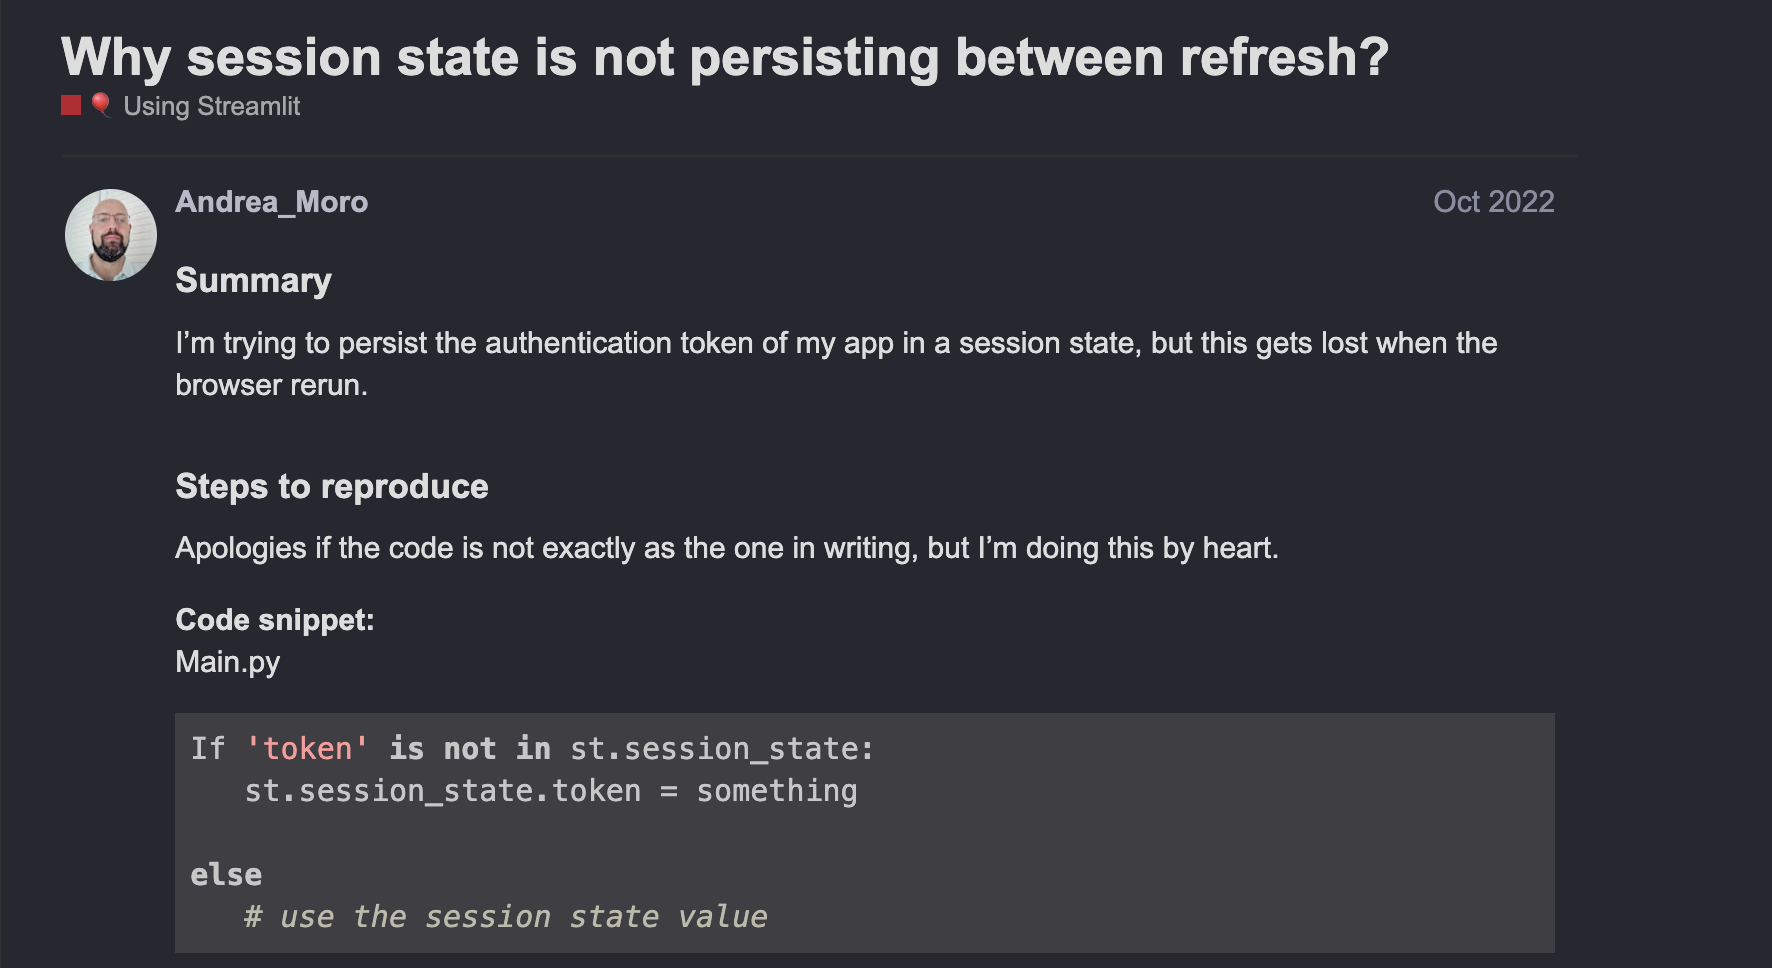Click the blank line inside the code block
Image resolution: width=1772 pixels, height=968 pixels.
tap(864, 833)
